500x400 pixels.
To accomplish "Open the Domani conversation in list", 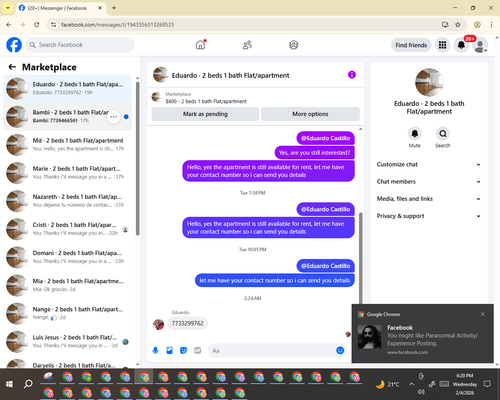I will [x=68, y=257].
